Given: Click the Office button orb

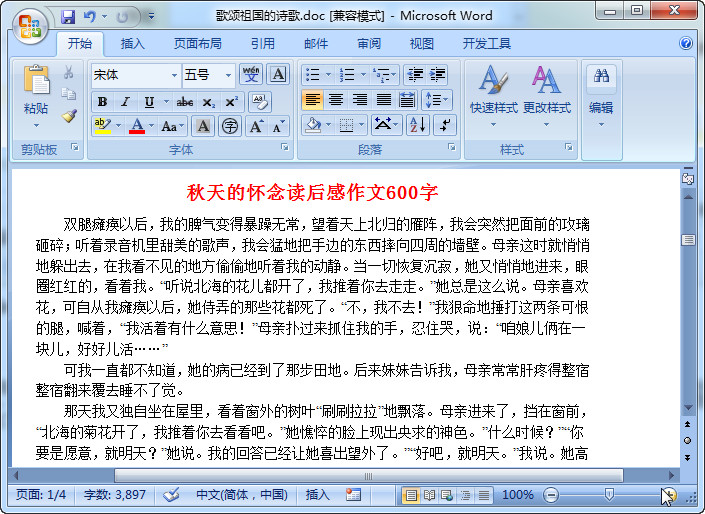Looking at the screenshot, I should [30, 26].
